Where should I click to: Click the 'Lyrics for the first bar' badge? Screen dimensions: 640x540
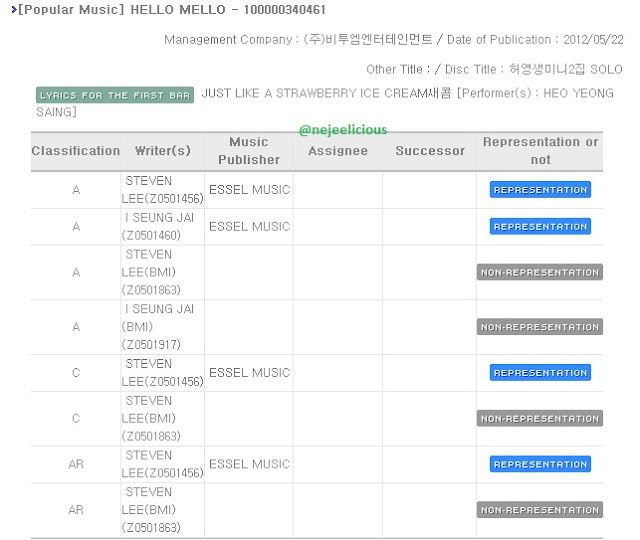(115, 95)
